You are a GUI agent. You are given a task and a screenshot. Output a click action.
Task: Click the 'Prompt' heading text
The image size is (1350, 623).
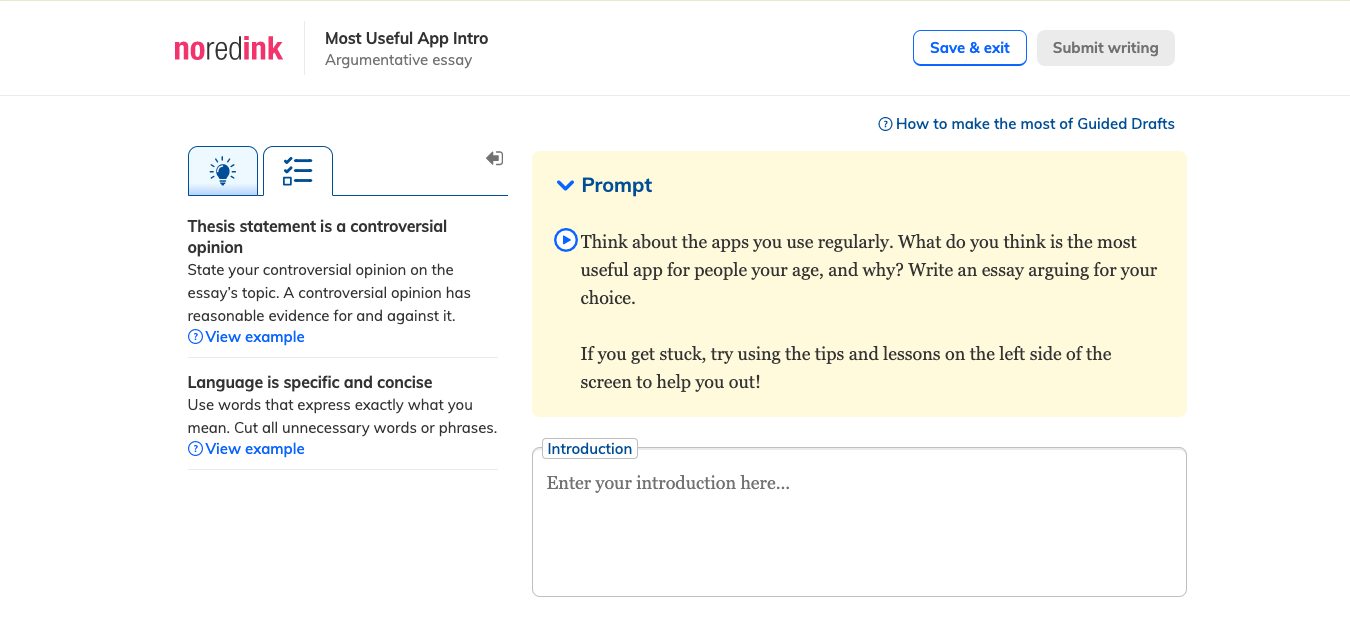[617, 185]
